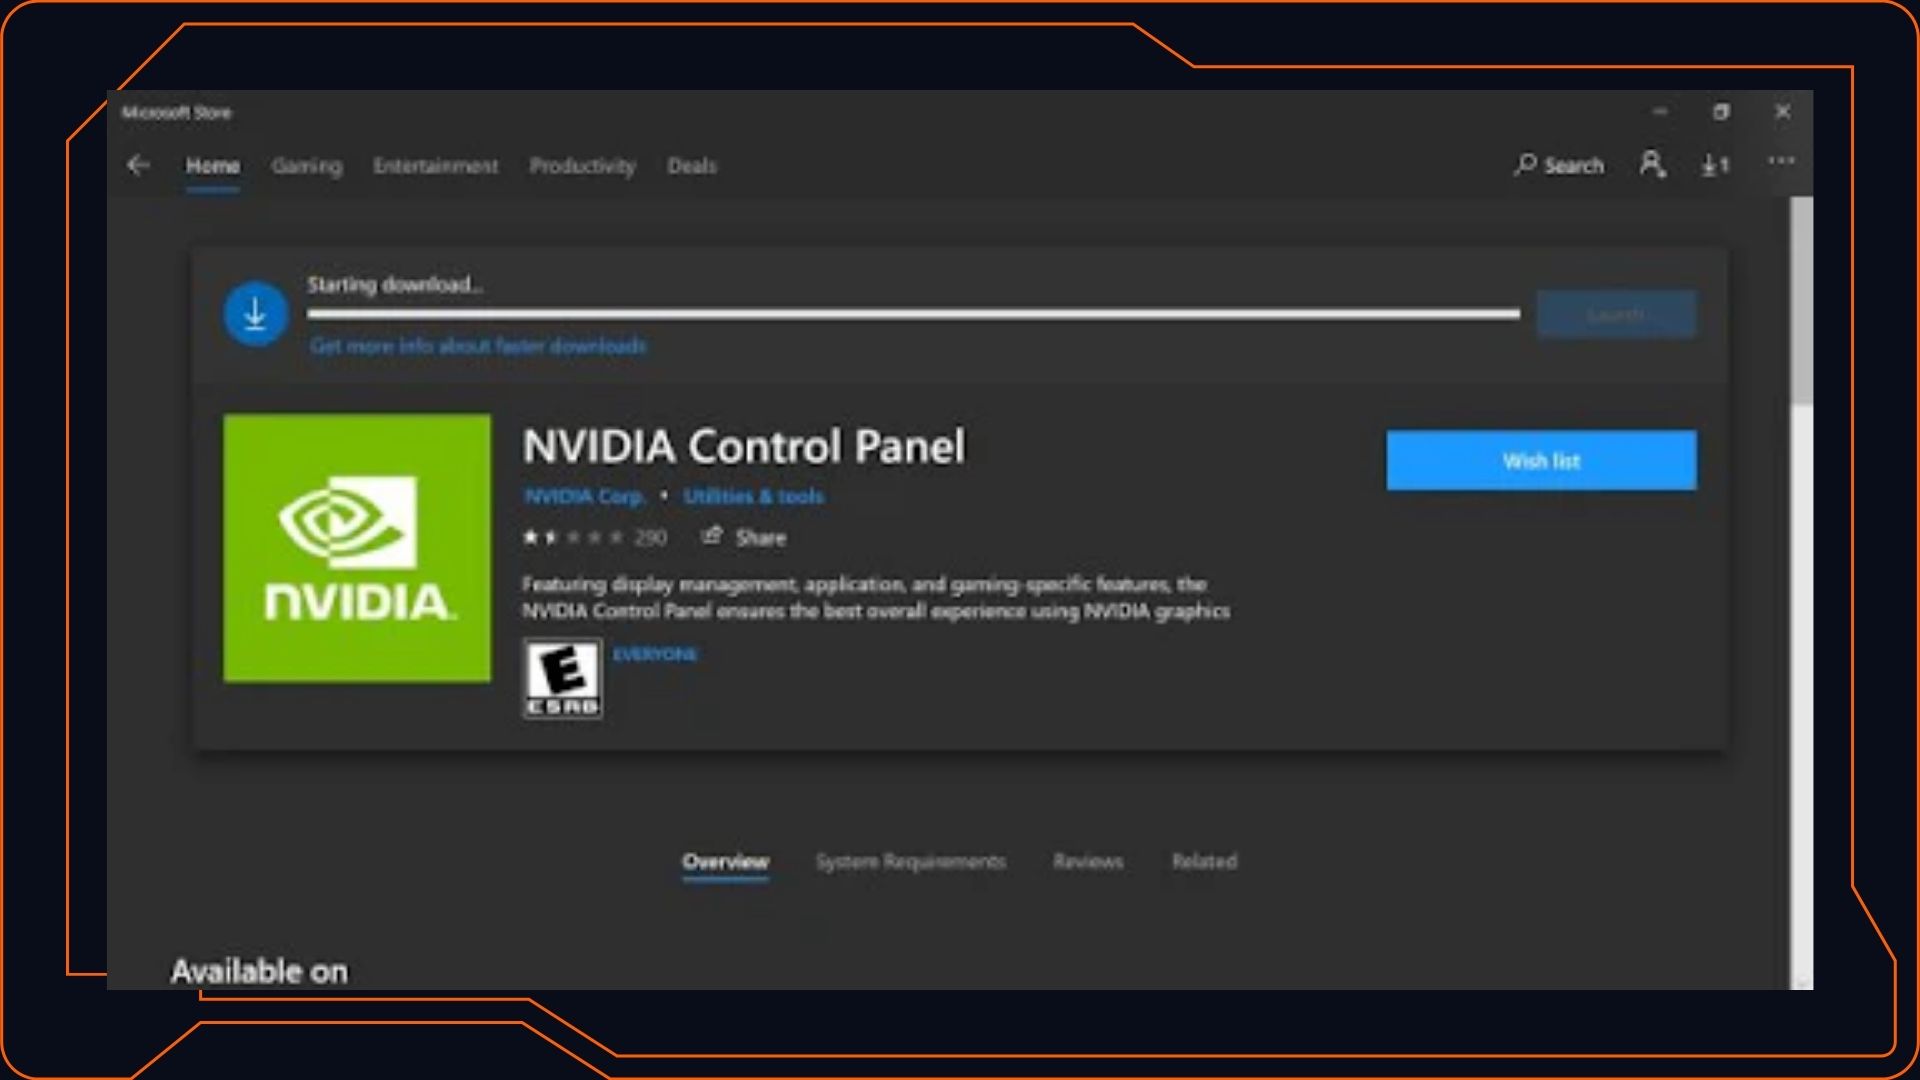The height and width of the screenshot is (1080, 1920).
Task: Switch to the Entertainment tab
Action: tap(435, 166)
